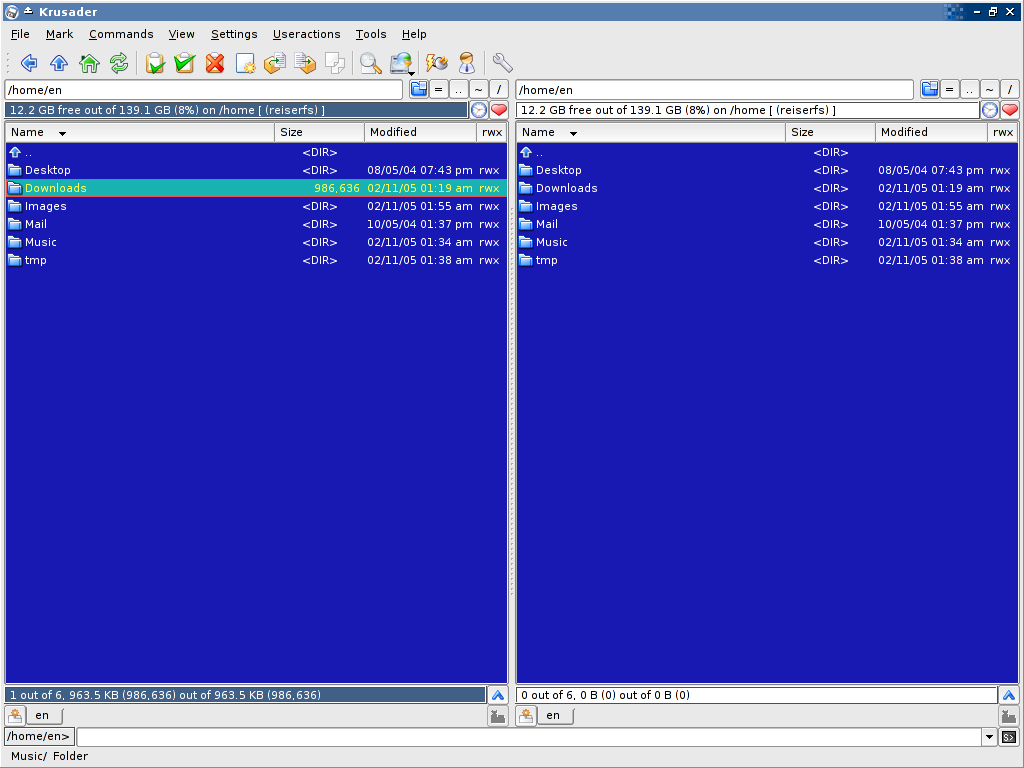Viewport: 1024px width, 768px height.
Task: Create a new text file from toolbar
Action: 245,63
